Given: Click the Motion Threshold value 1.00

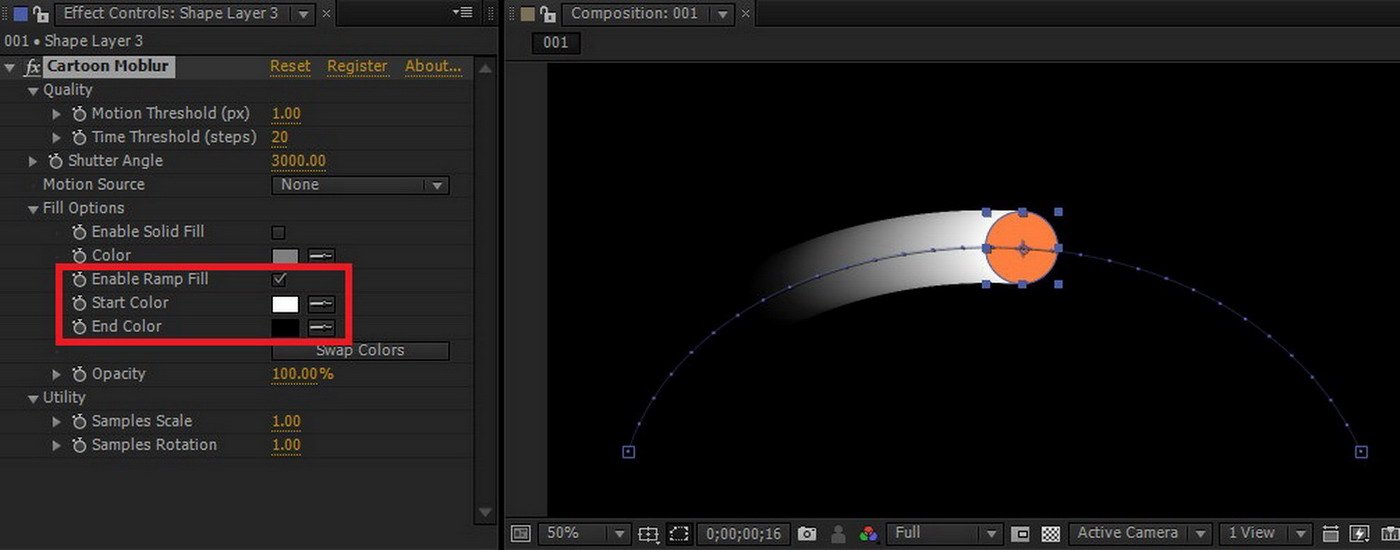Looking at the screenshot, I should [286, 114].
